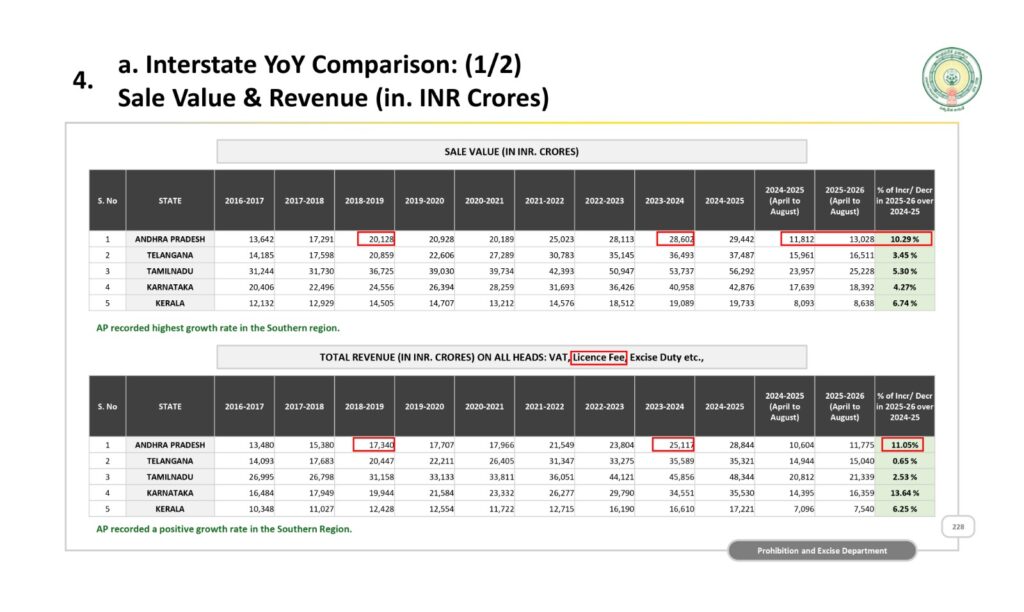Click the red-boxed Licence Fee text
The height and width of the screenshot is (612, 1024).
tap(598, 357)
